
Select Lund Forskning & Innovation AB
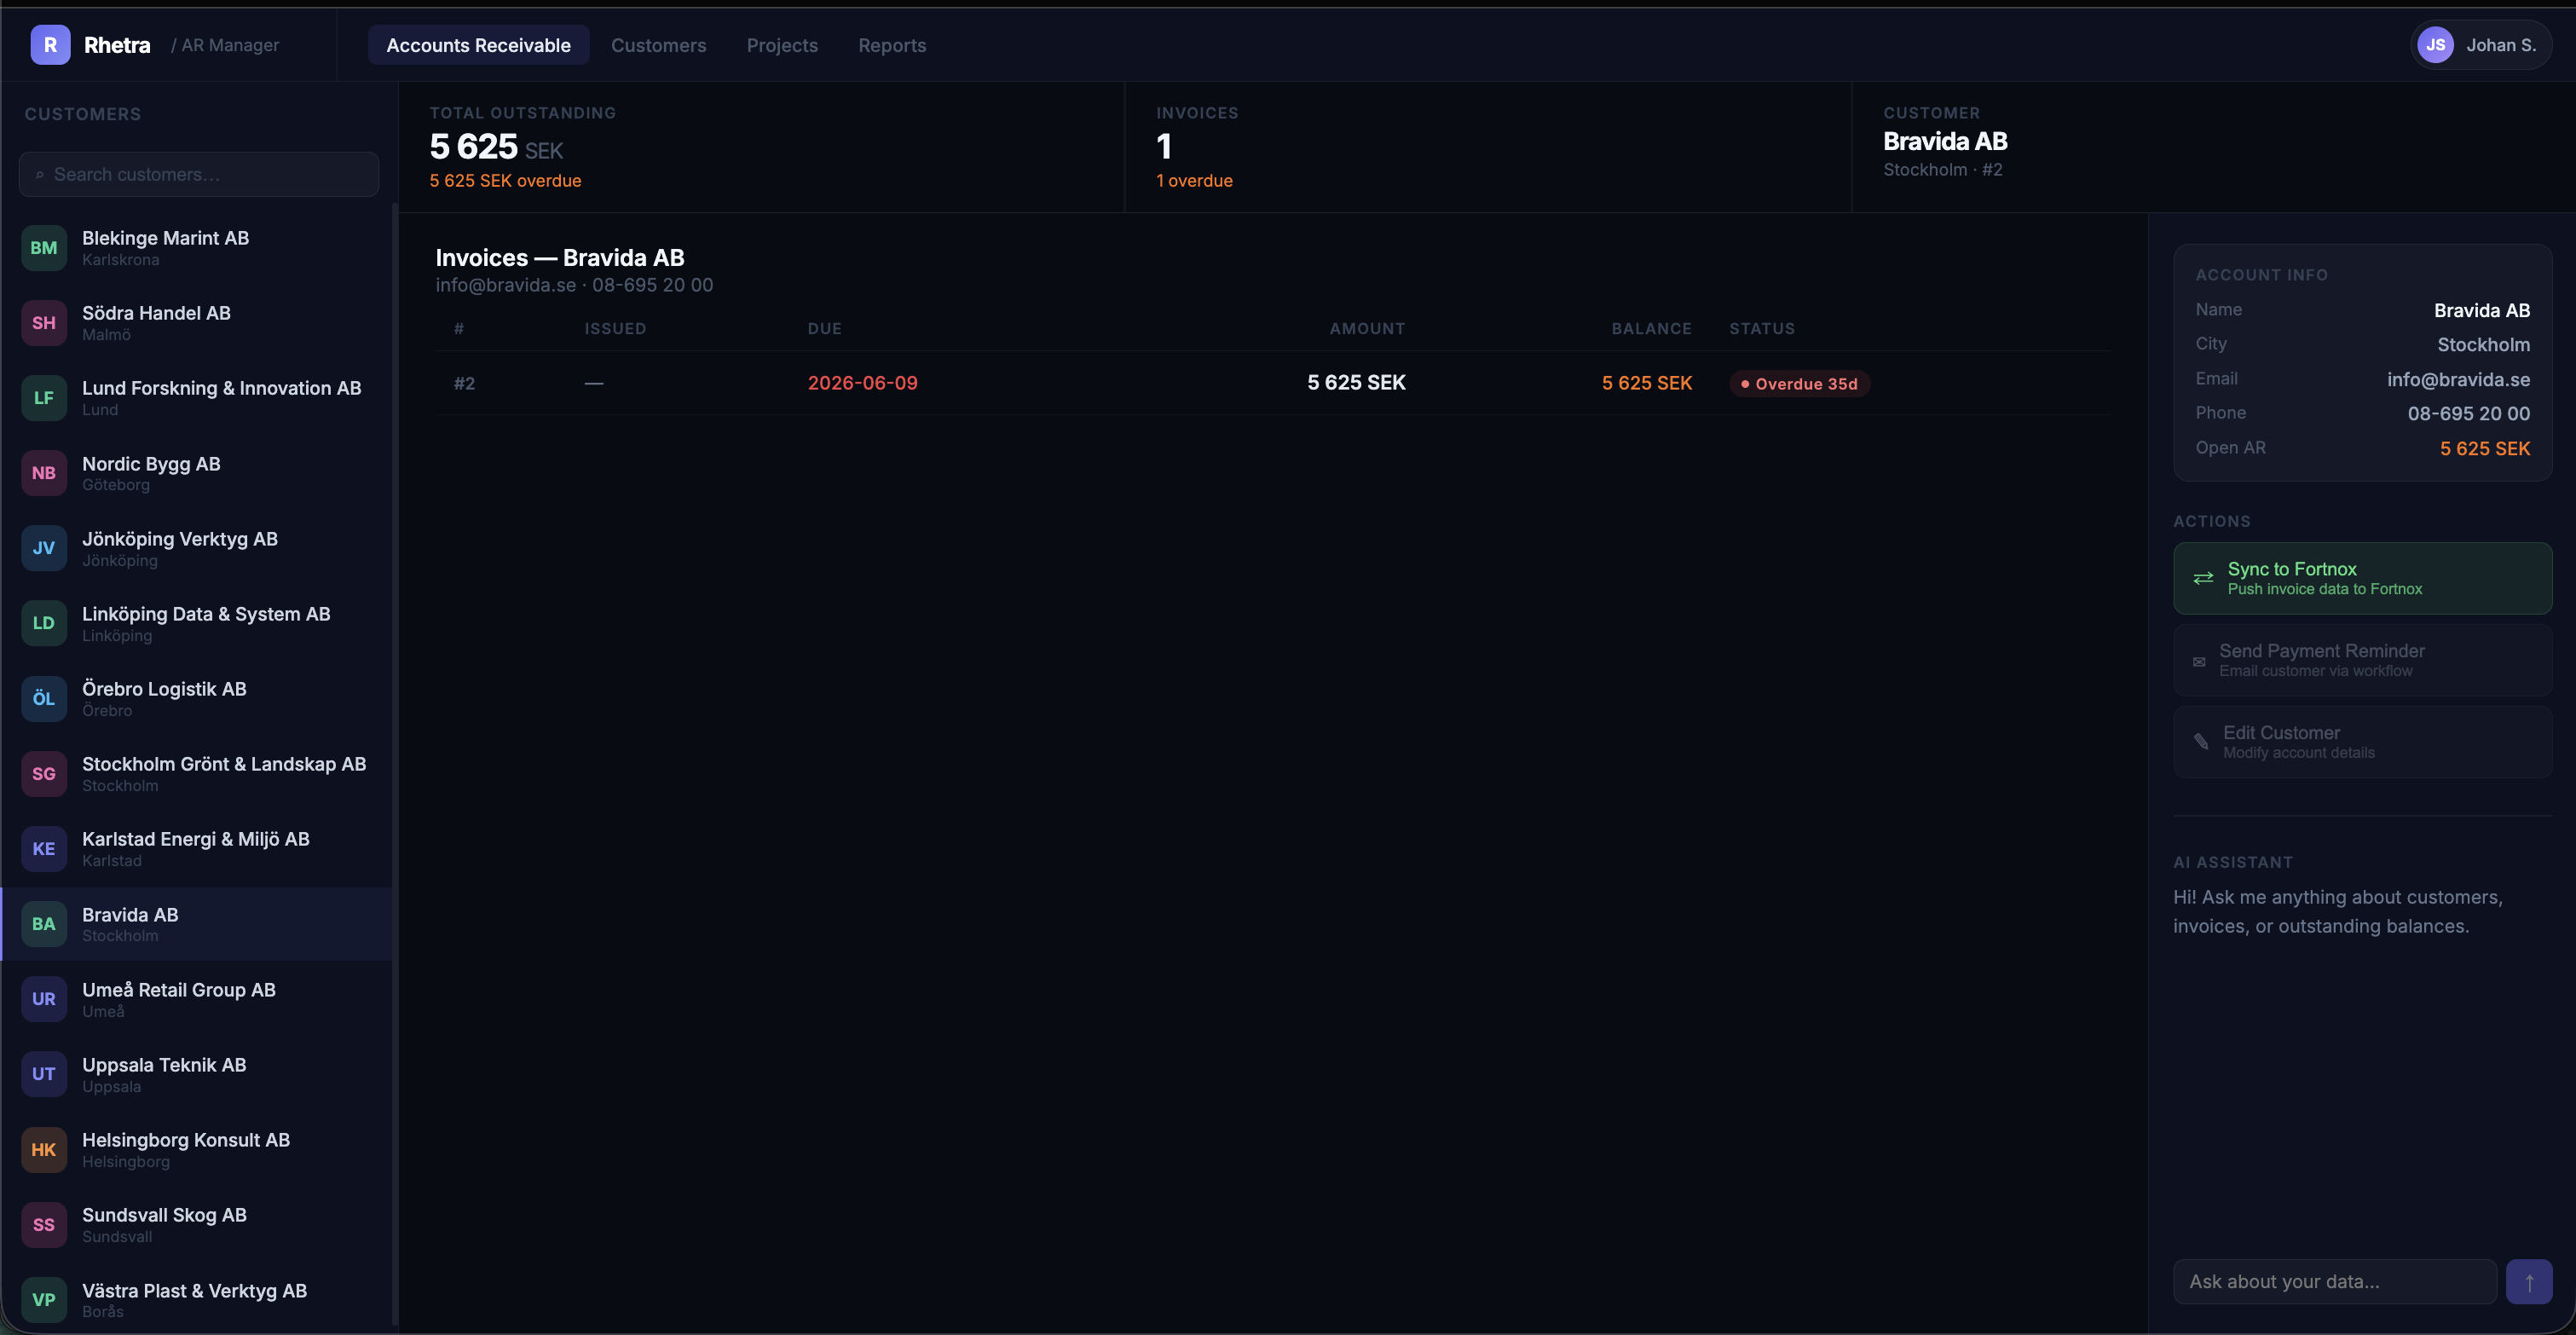pyautogui.click(x=197, y=398)
